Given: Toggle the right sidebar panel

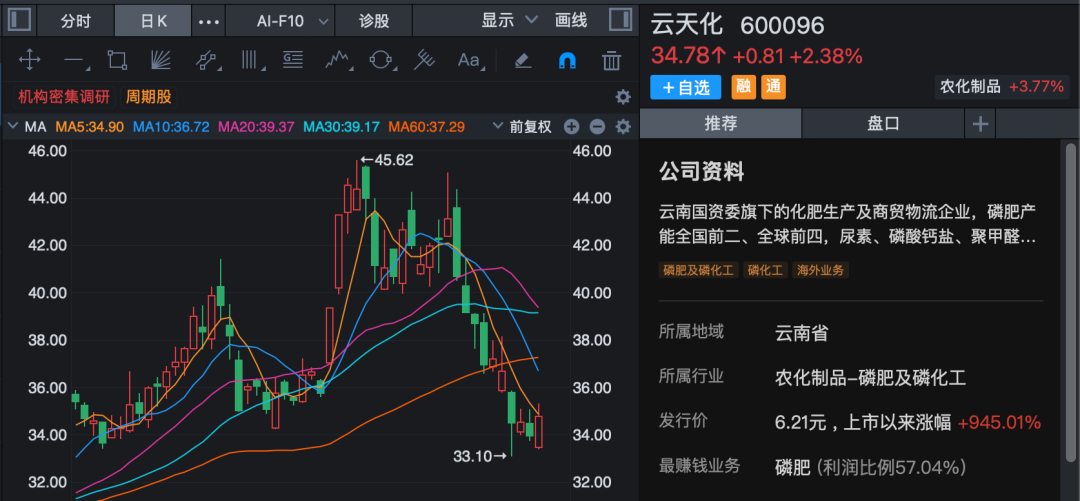Looking at the screenshot, I should pyautogui.click(x=620, y=20).
